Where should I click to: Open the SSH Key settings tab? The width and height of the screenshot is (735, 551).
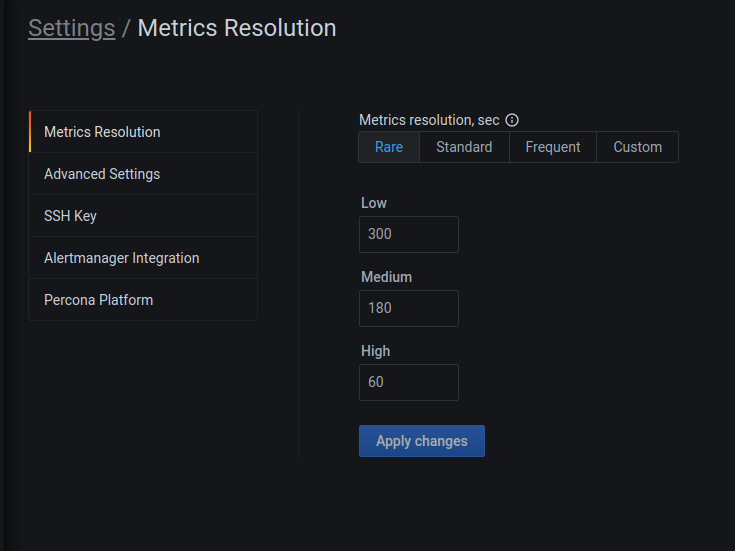tap(70, 216)
